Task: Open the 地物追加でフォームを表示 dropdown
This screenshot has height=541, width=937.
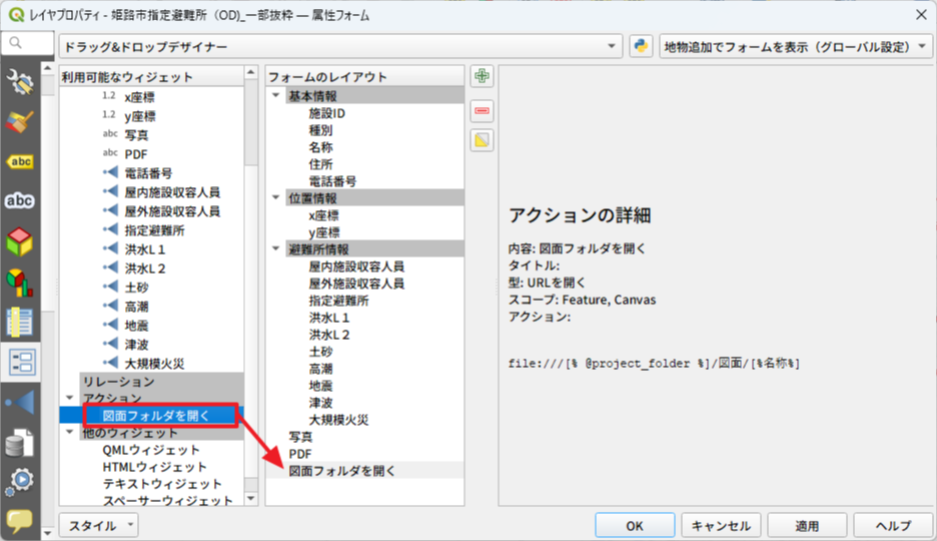Action: [794, 47]
